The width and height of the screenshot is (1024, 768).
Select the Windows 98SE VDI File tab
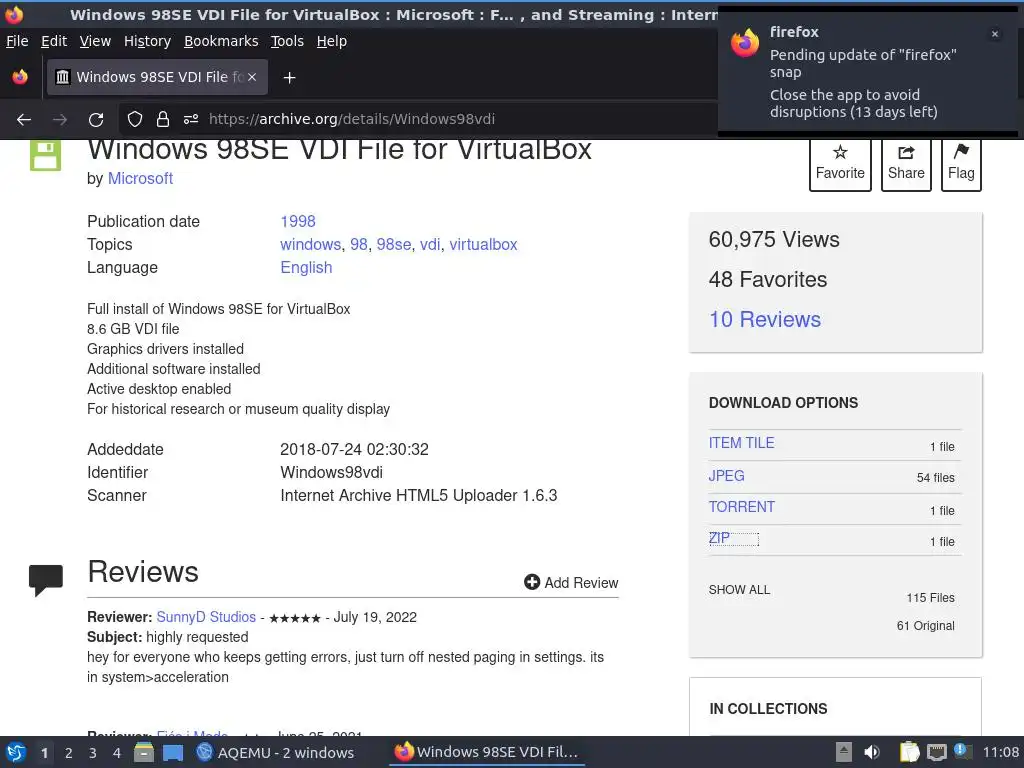pyautogui.click(x=157, y=77)
